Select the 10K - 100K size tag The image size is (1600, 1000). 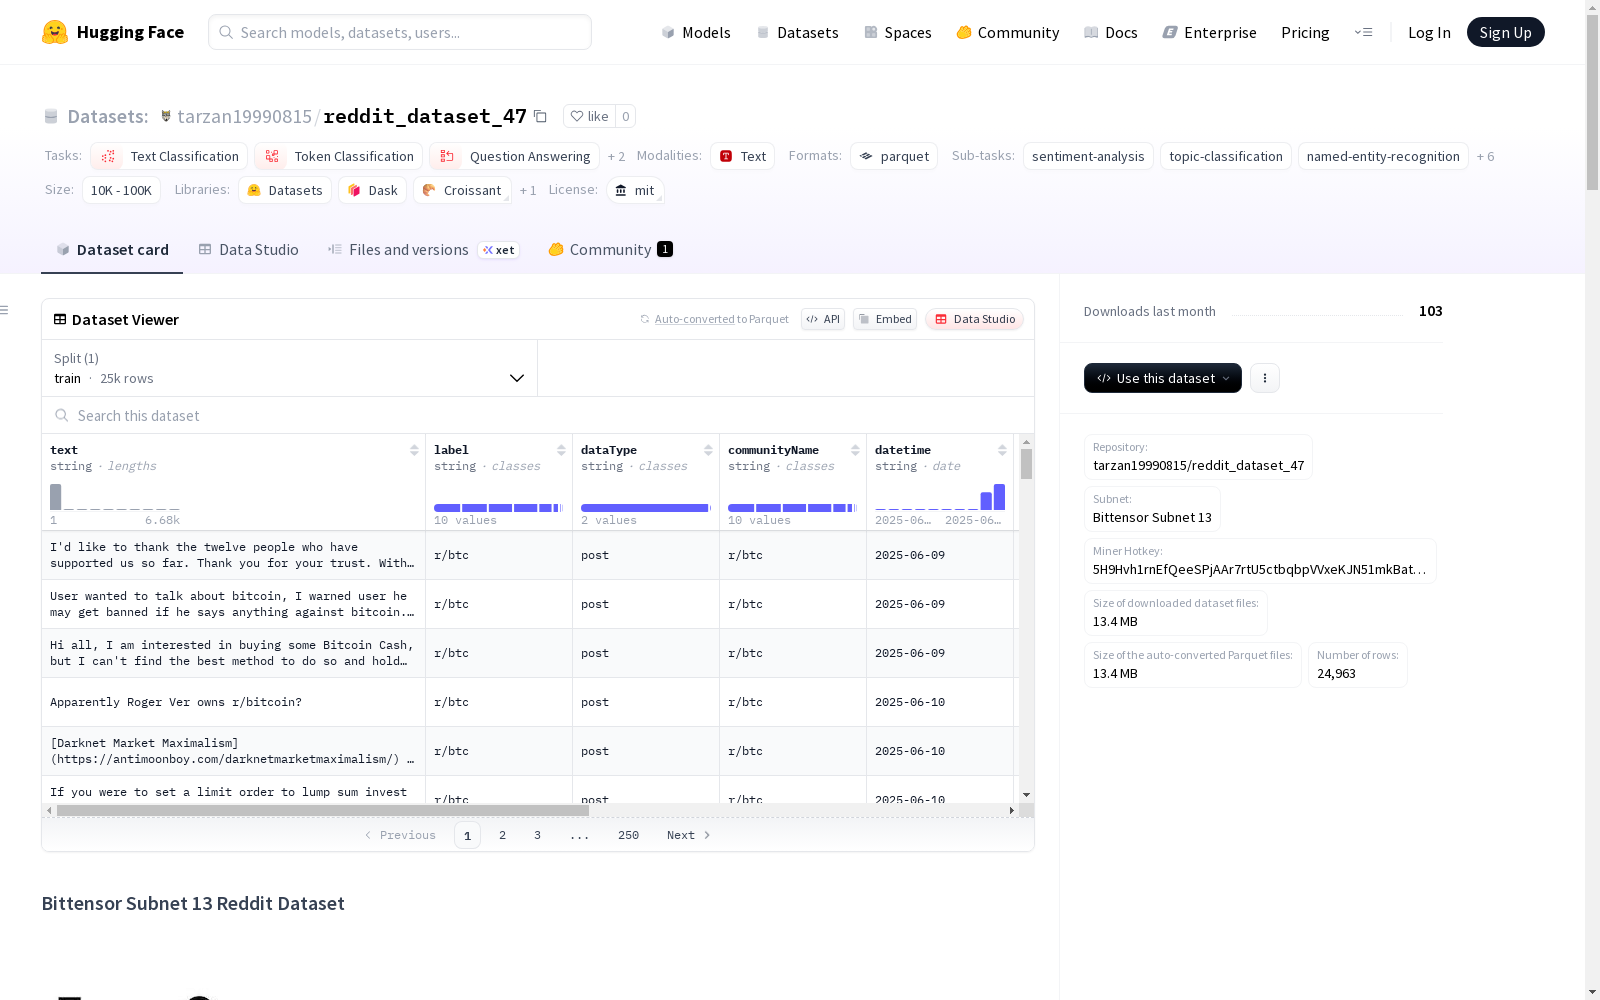pyautogui.click(x=121, y=190)
